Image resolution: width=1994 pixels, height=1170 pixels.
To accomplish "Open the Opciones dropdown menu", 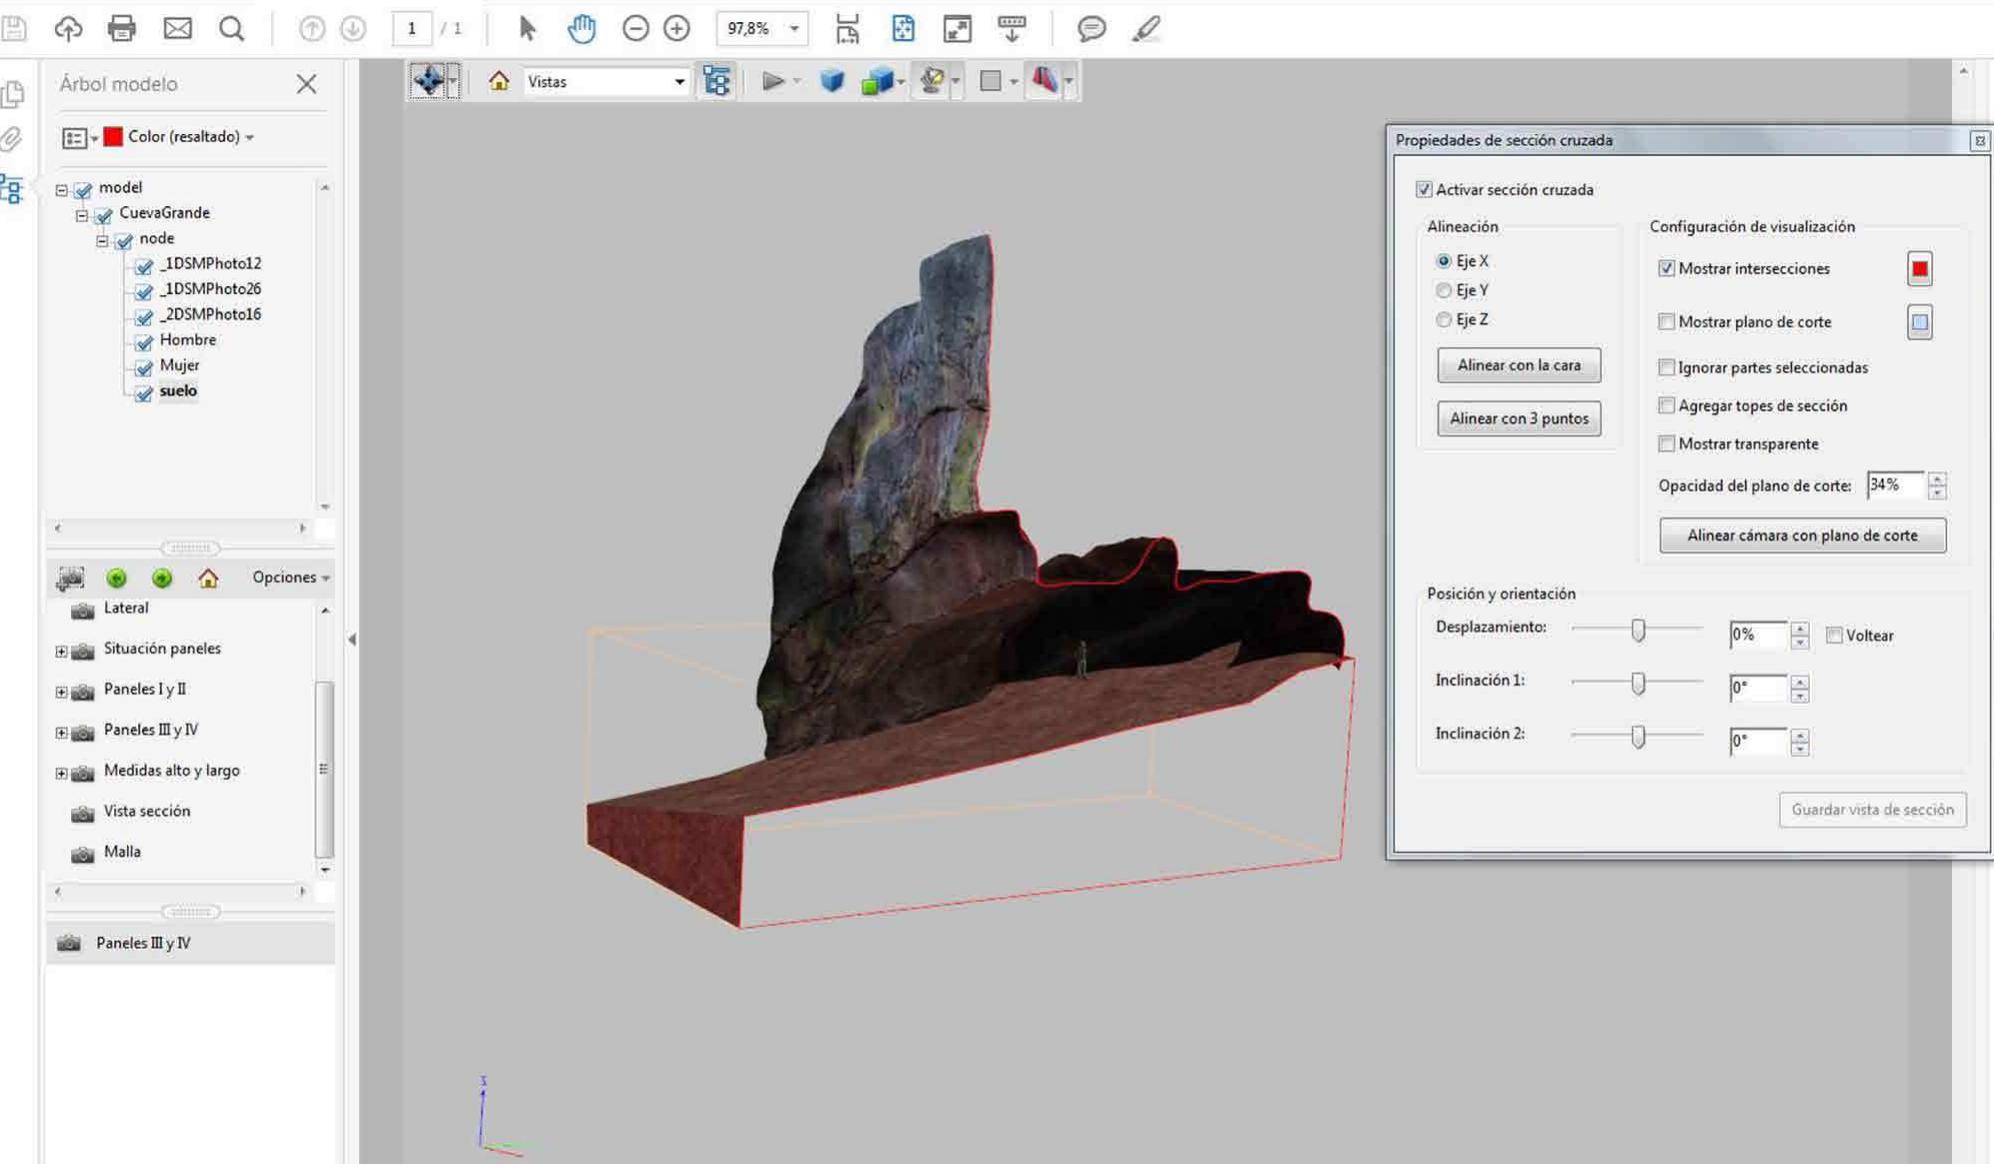I will [x=290, y=578].
